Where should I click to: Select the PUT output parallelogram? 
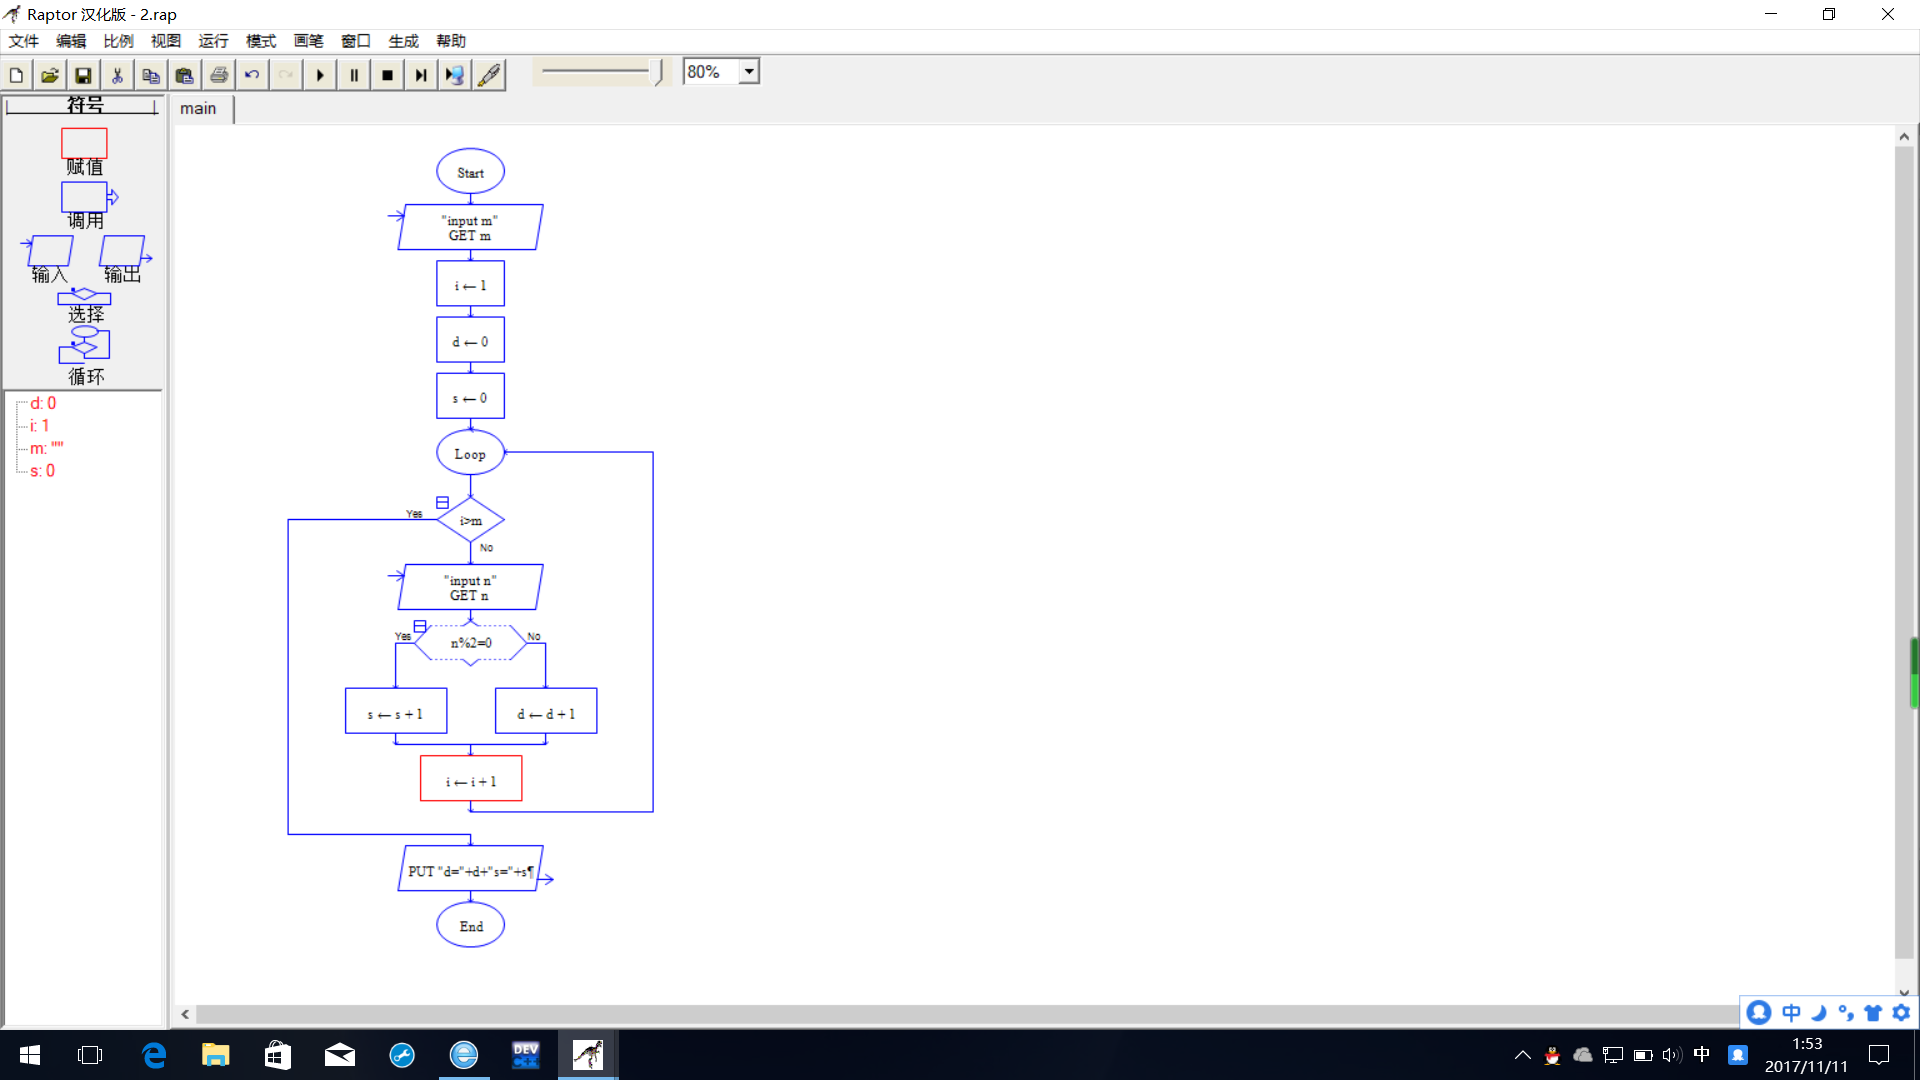470,869
